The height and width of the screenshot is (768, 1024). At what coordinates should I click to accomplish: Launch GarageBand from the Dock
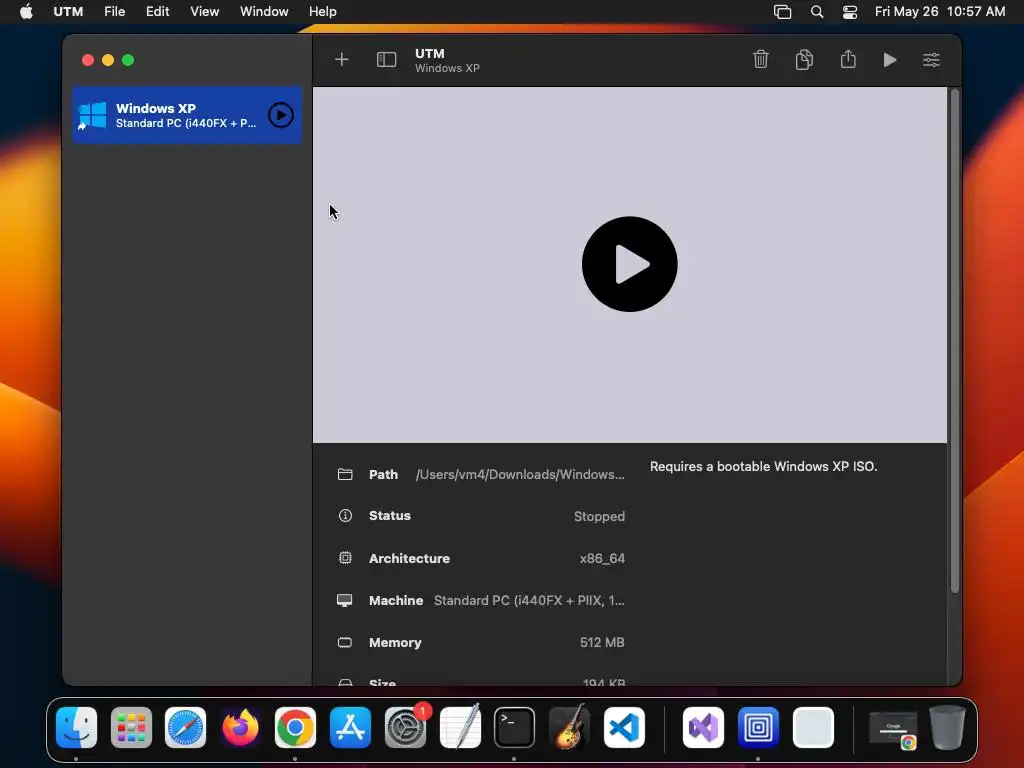[569, 727]
